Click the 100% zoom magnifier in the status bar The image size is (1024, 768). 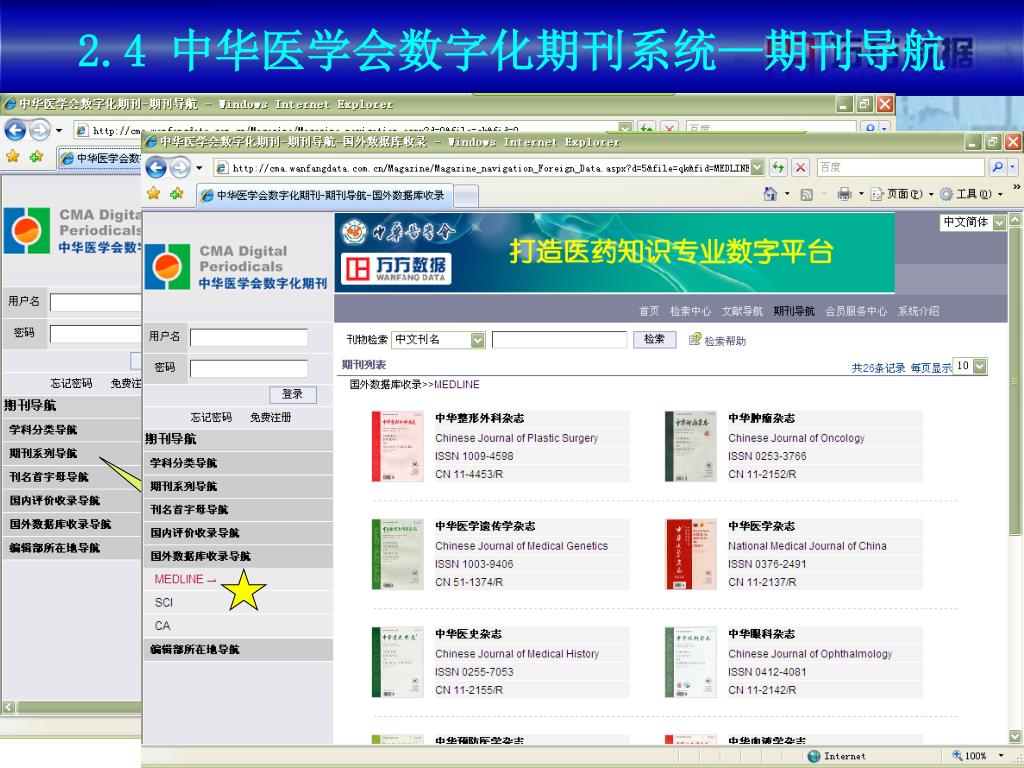[957, 756]
